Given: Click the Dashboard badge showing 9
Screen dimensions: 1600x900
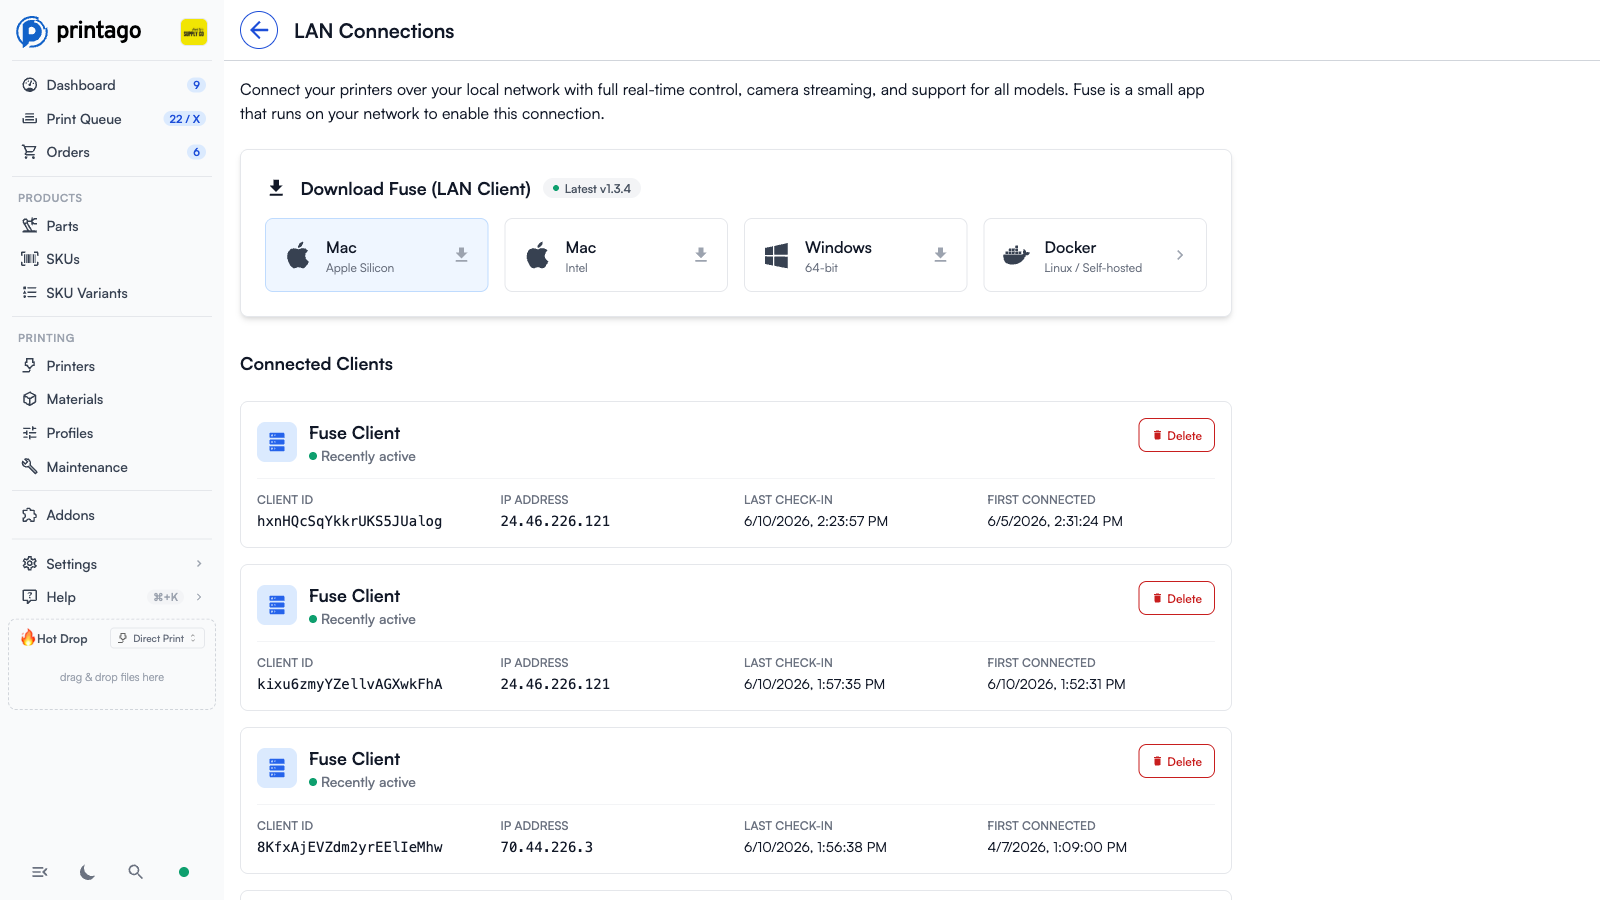Looking at the screenshot, I should point(196,85).
